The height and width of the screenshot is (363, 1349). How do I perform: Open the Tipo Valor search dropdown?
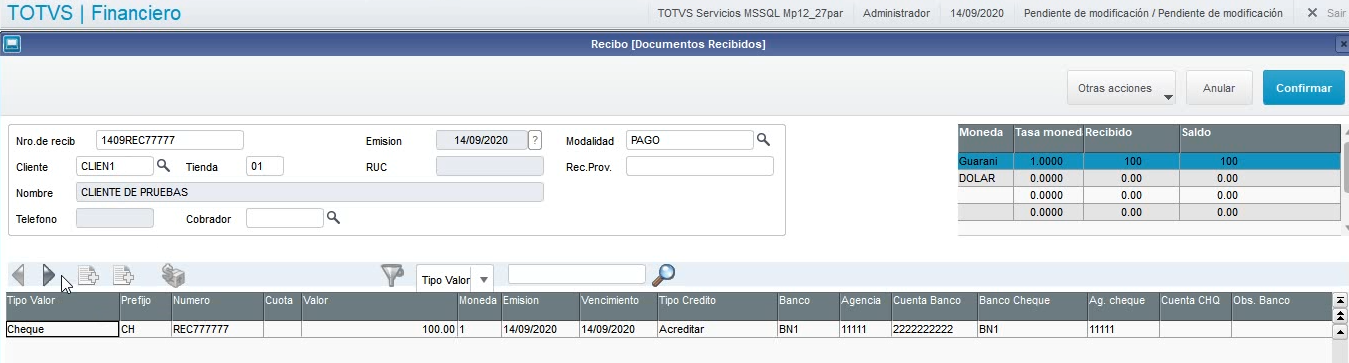485,280
